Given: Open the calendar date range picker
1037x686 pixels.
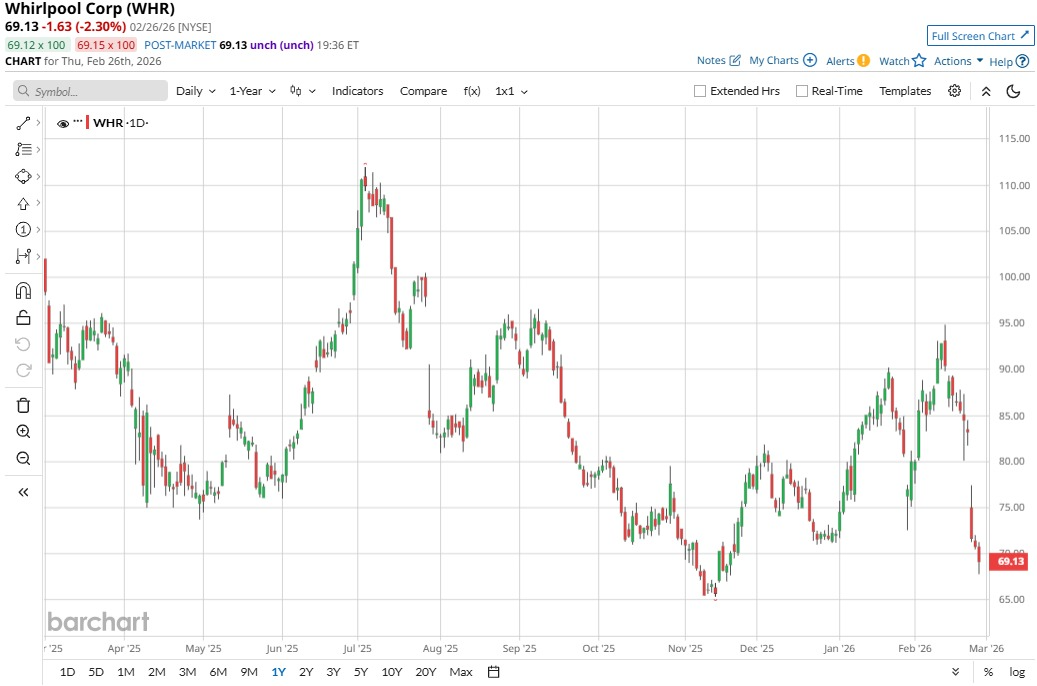Looking at the screenshot, I should (493, 672).
